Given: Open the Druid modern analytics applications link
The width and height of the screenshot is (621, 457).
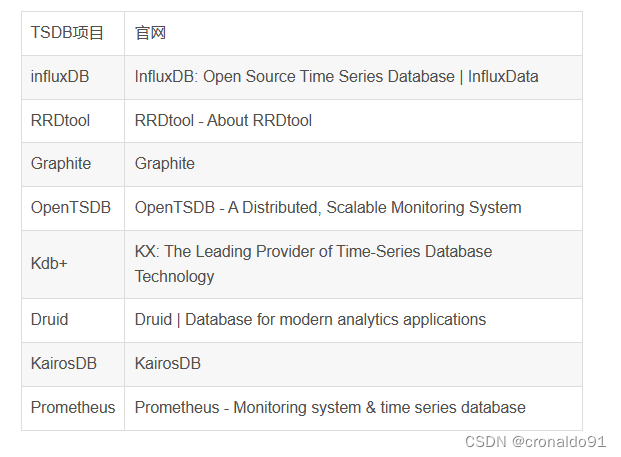Looking at the screenshot, I should coord(310,320).
